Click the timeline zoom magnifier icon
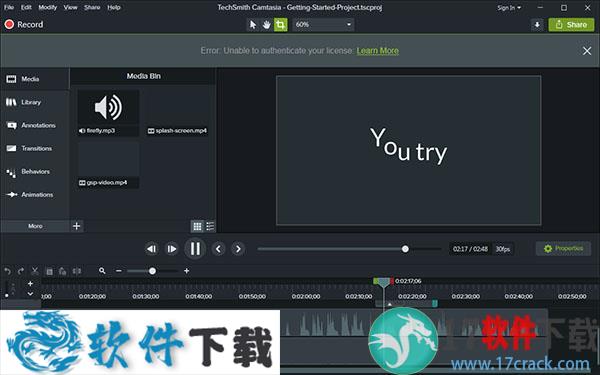The height and width of the screenshot is (375, 600). (x=102, y=271)
